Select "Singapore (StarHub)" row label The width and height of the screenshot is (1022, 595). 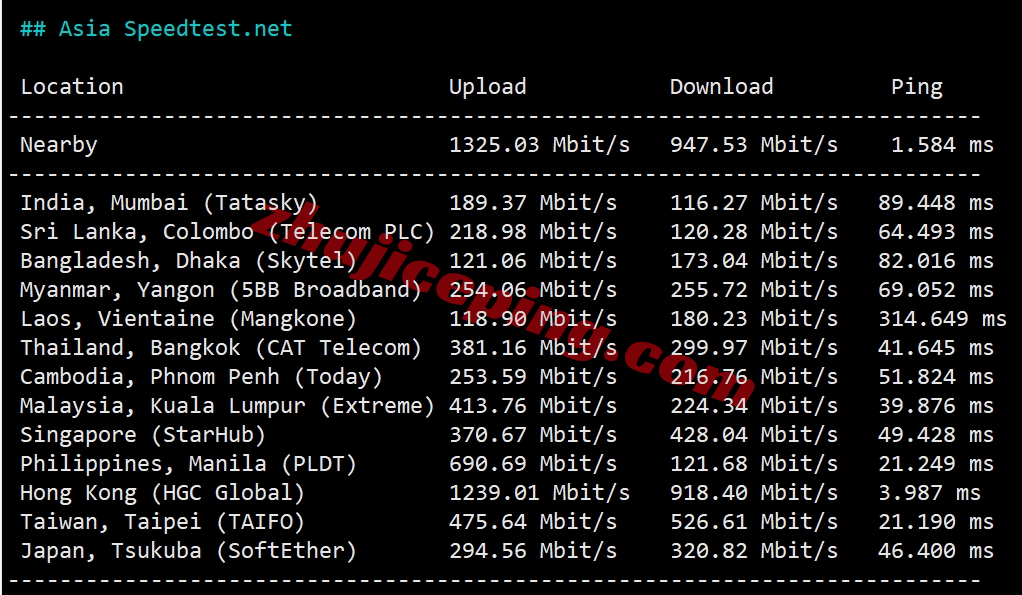(143, 435)
